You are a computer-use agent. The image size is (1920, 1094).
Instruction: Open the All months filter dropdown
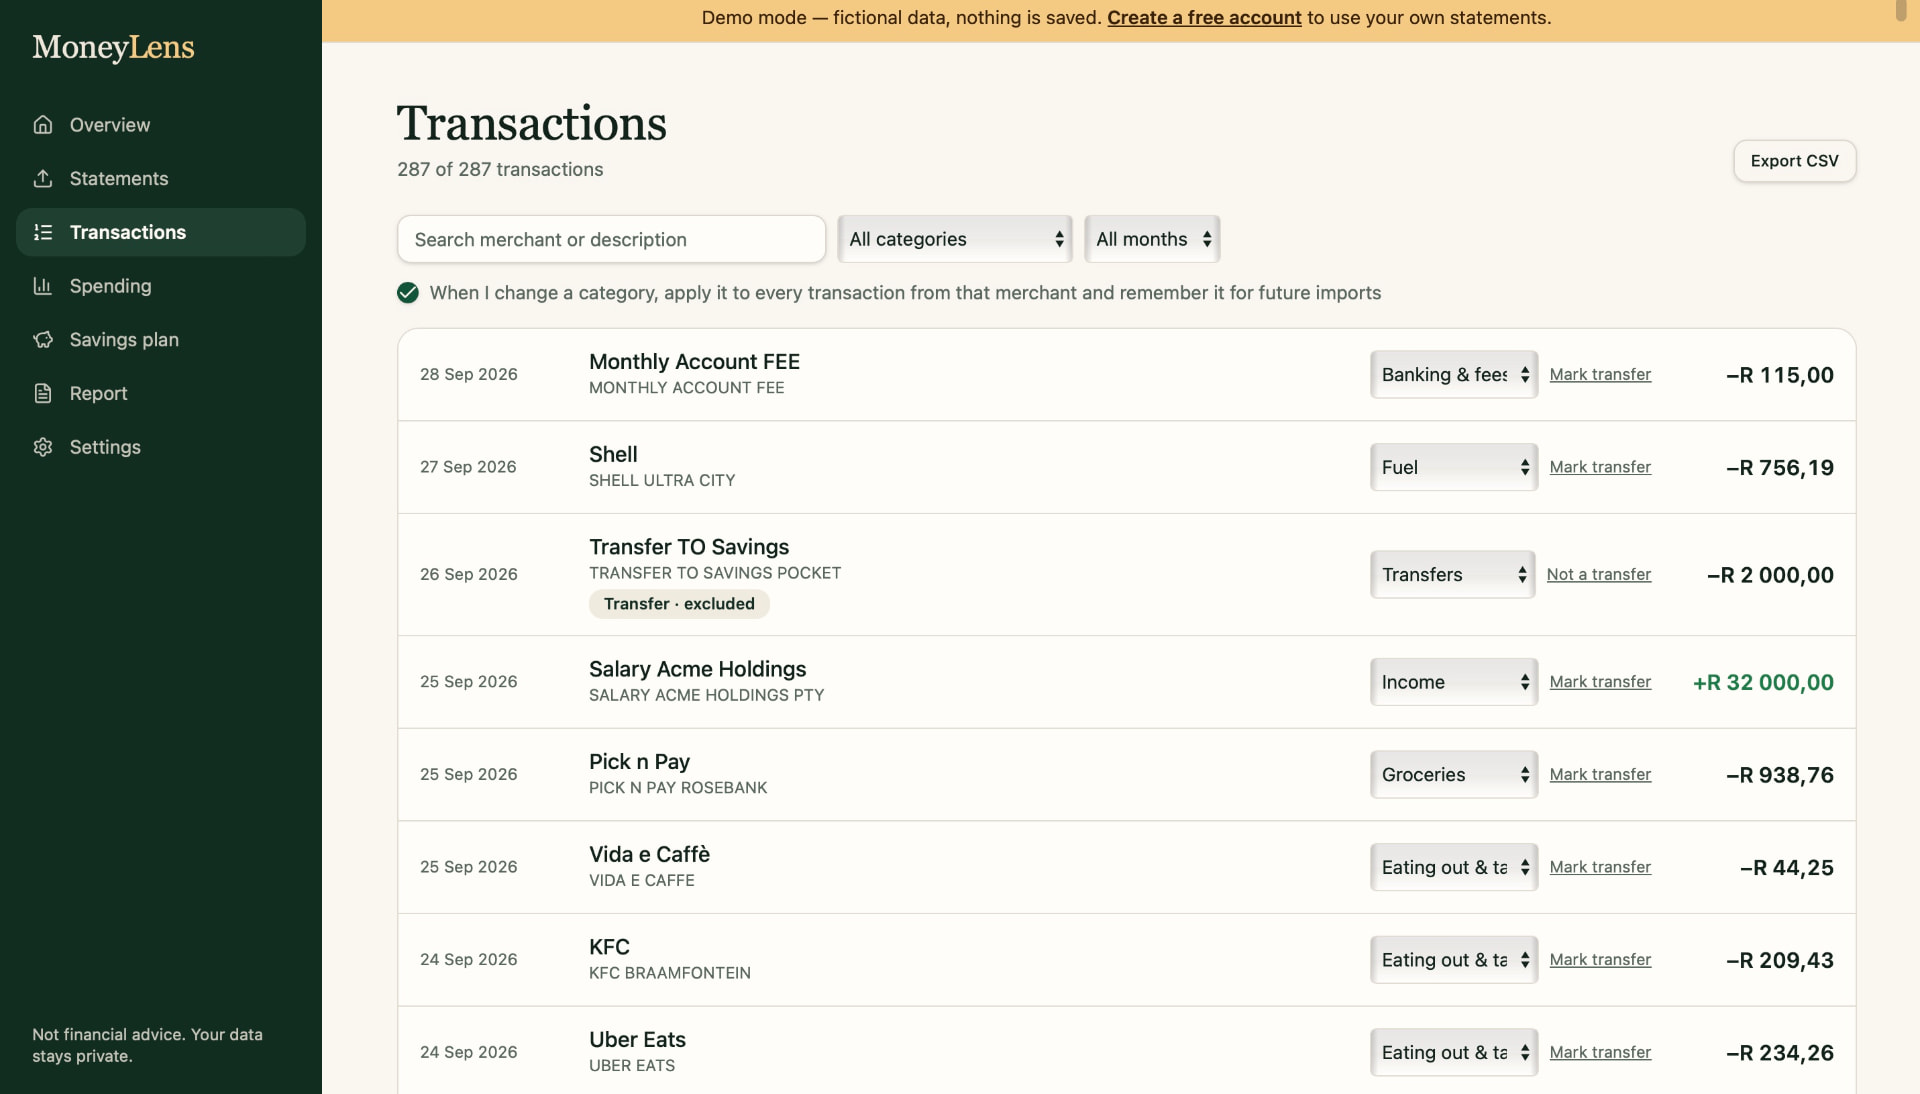pyautogui.click(x=1152, y=239)
